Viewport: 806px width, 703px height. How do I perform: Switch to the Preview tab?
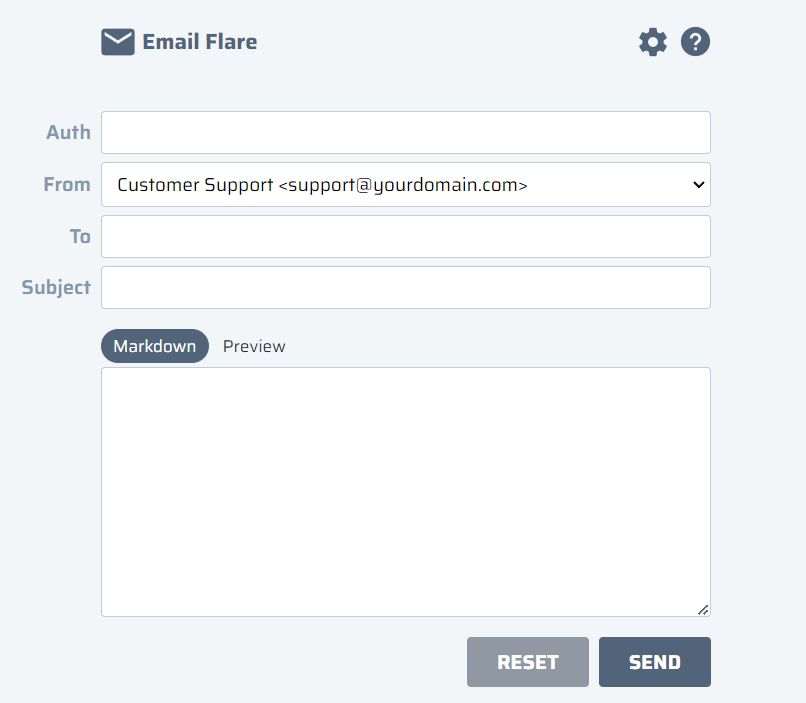[254, 346]
